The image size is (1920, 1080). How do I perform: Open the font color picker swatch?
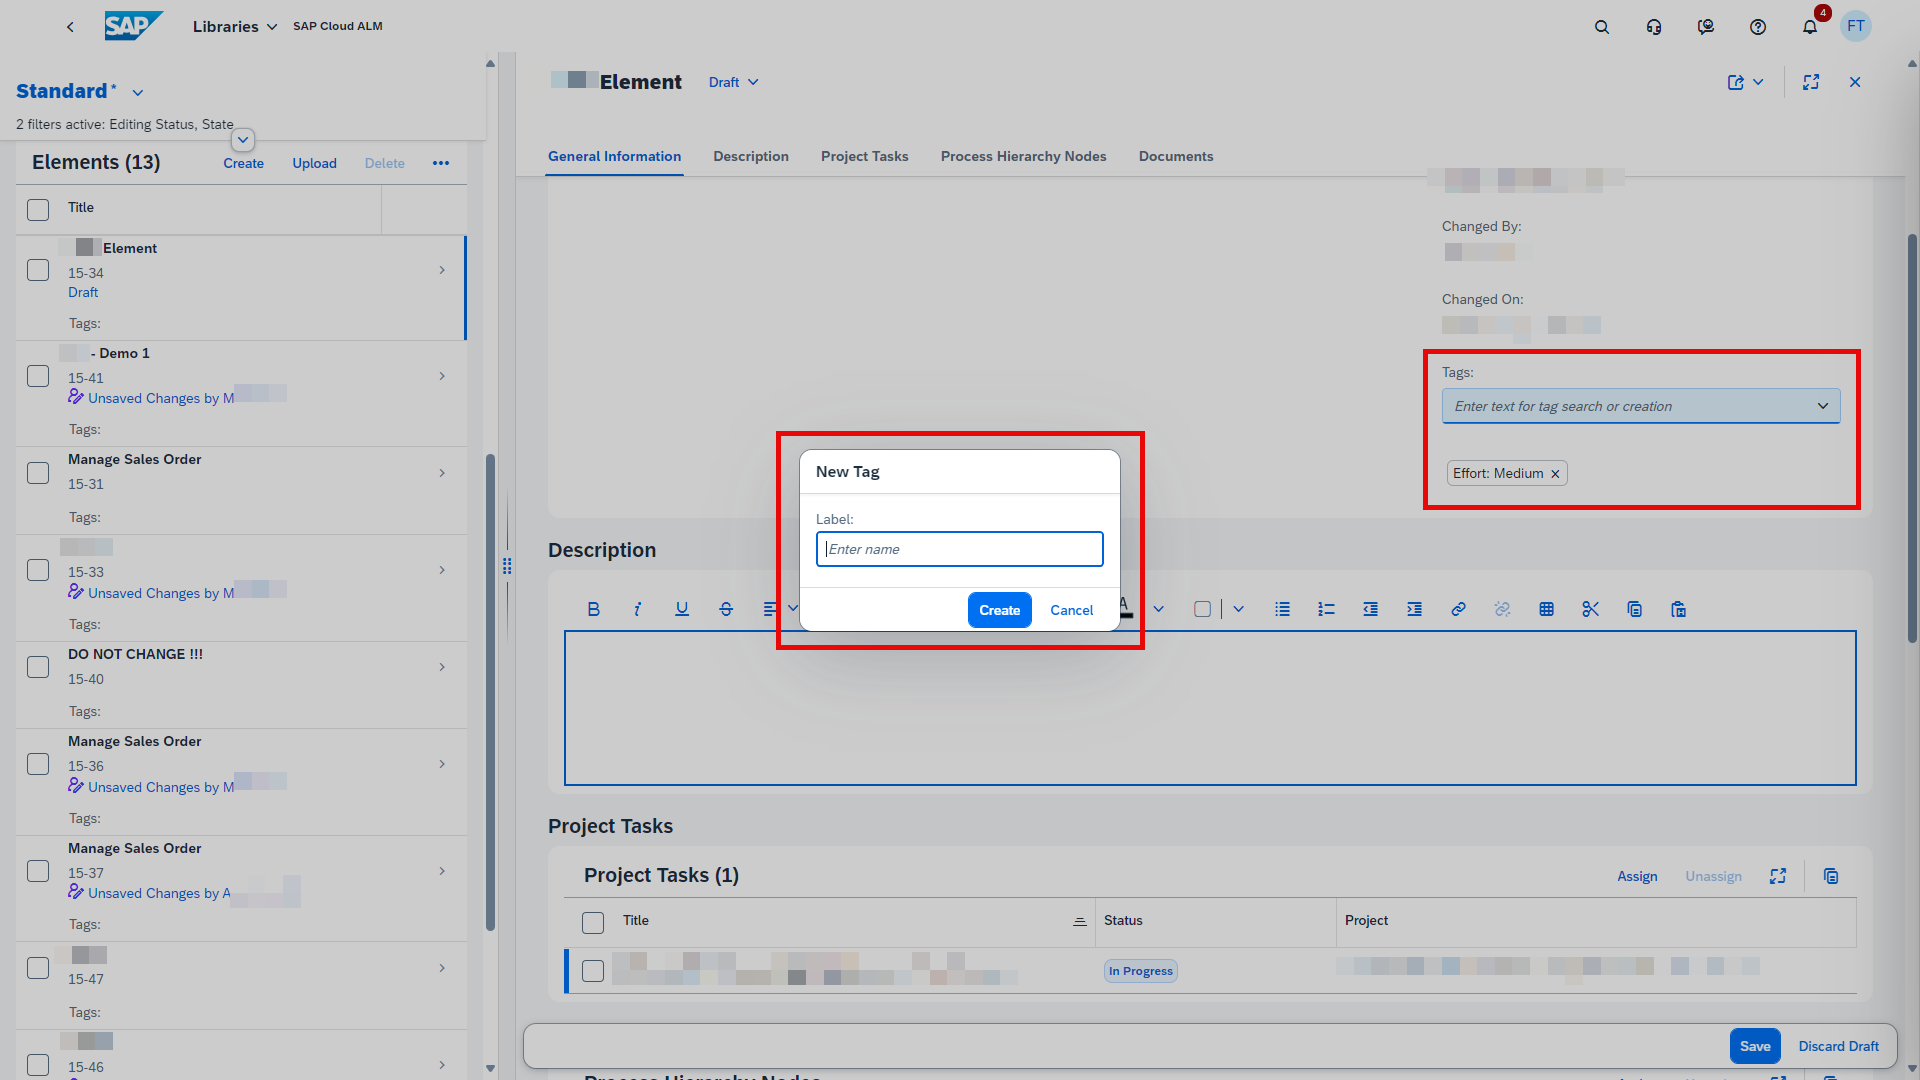1125,608
